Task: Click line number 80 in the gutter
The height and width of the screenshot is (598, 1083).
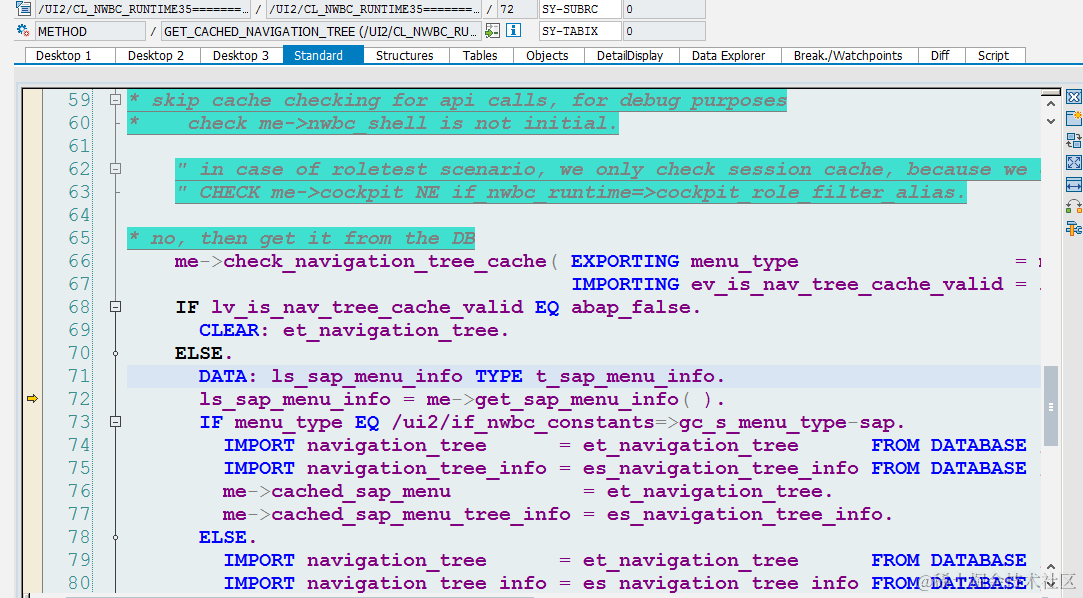Action: point(79,583)
